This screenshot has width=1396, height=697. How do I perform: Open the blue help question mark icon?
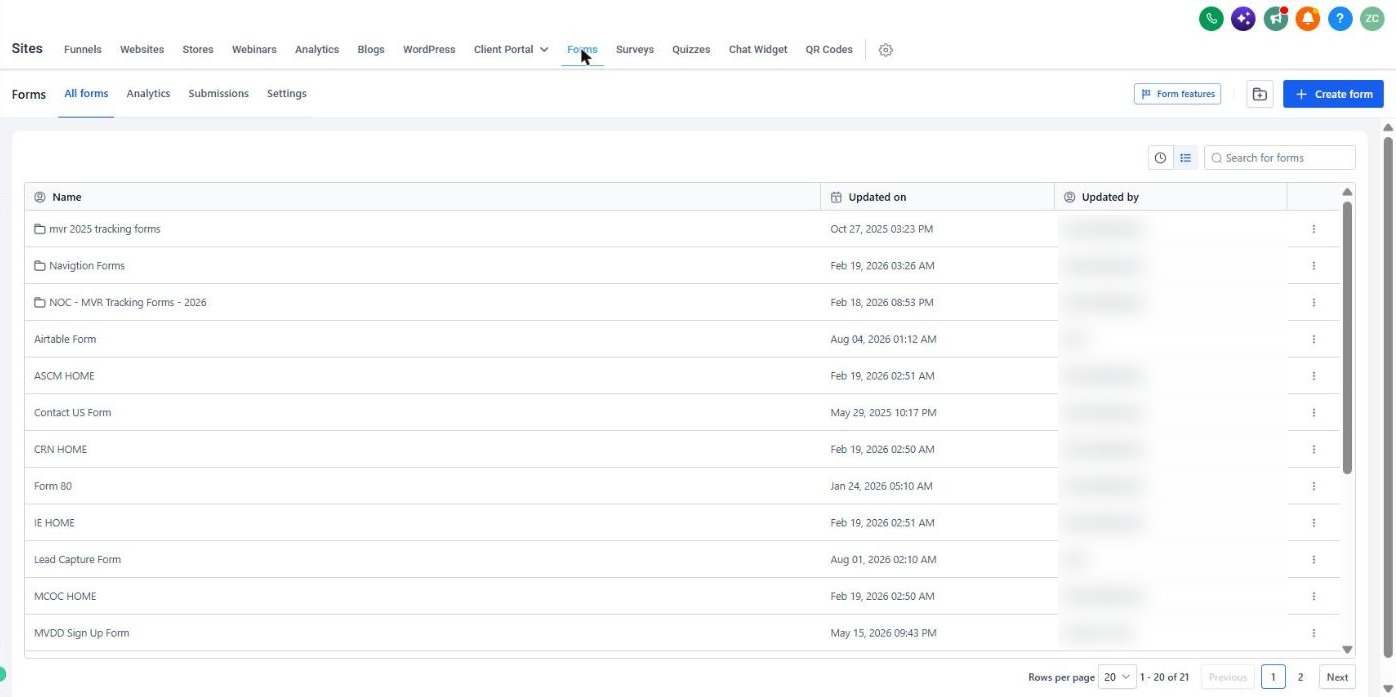[x=1340, y=18]
